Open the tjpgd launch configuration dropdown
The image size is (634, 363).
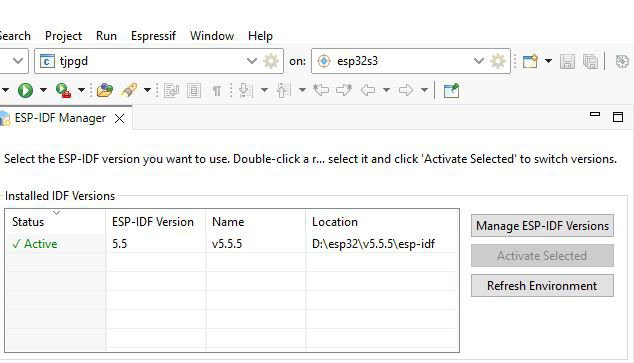251,61
